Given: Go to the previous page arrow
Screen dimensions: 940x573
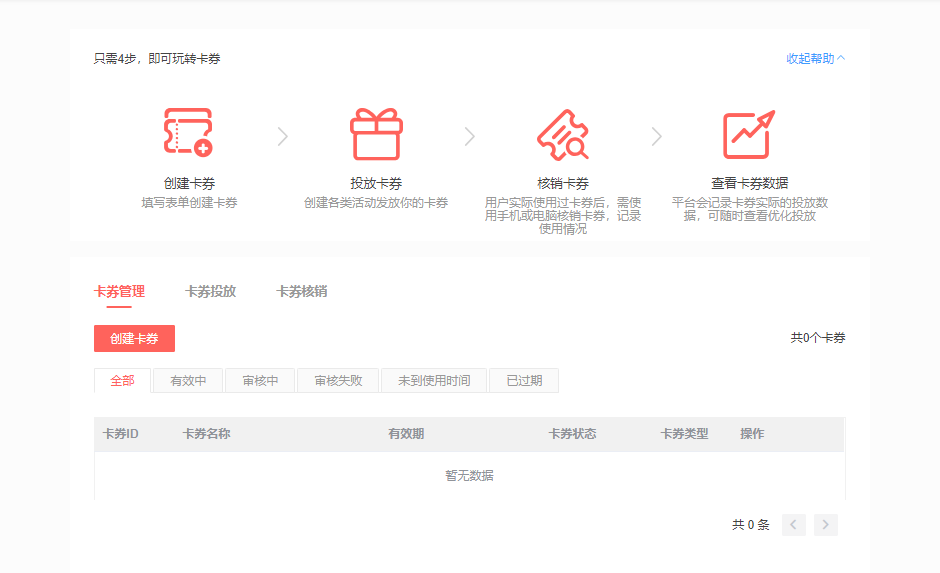Looking at the screenshot, I should [794, 525].
